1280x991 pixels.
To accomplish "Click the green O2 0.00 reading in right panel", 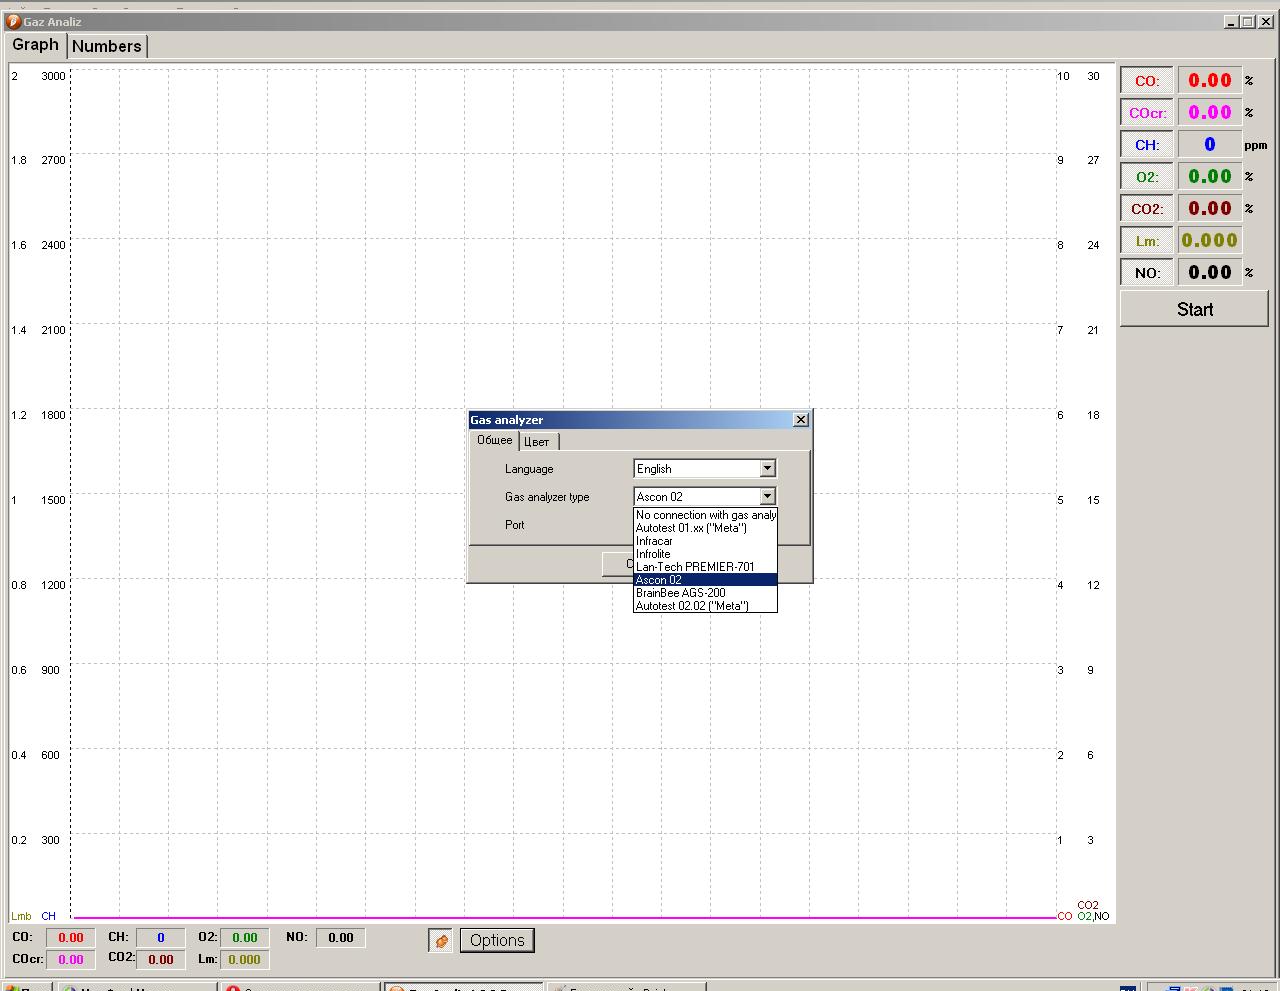I will (1209, 177).
